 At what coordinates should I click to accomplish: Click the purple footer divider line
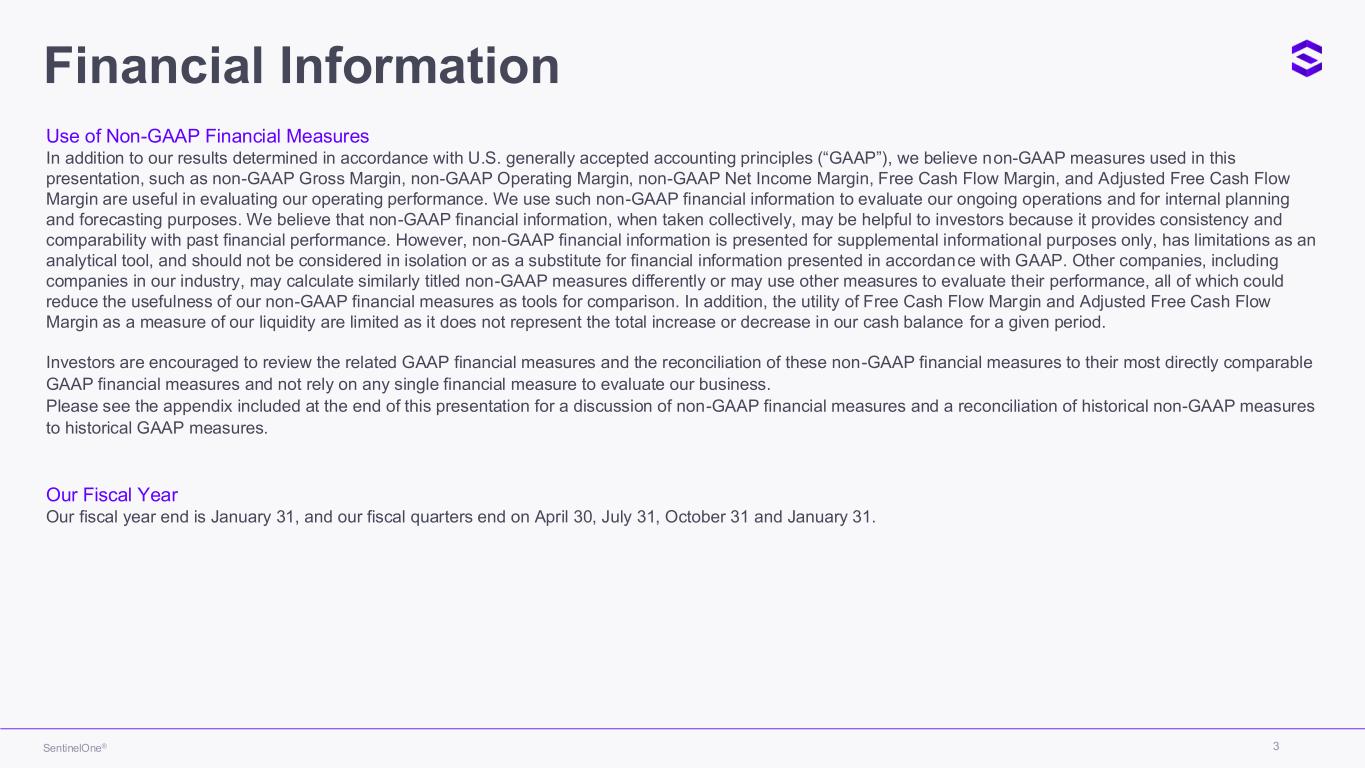point(682,728)
